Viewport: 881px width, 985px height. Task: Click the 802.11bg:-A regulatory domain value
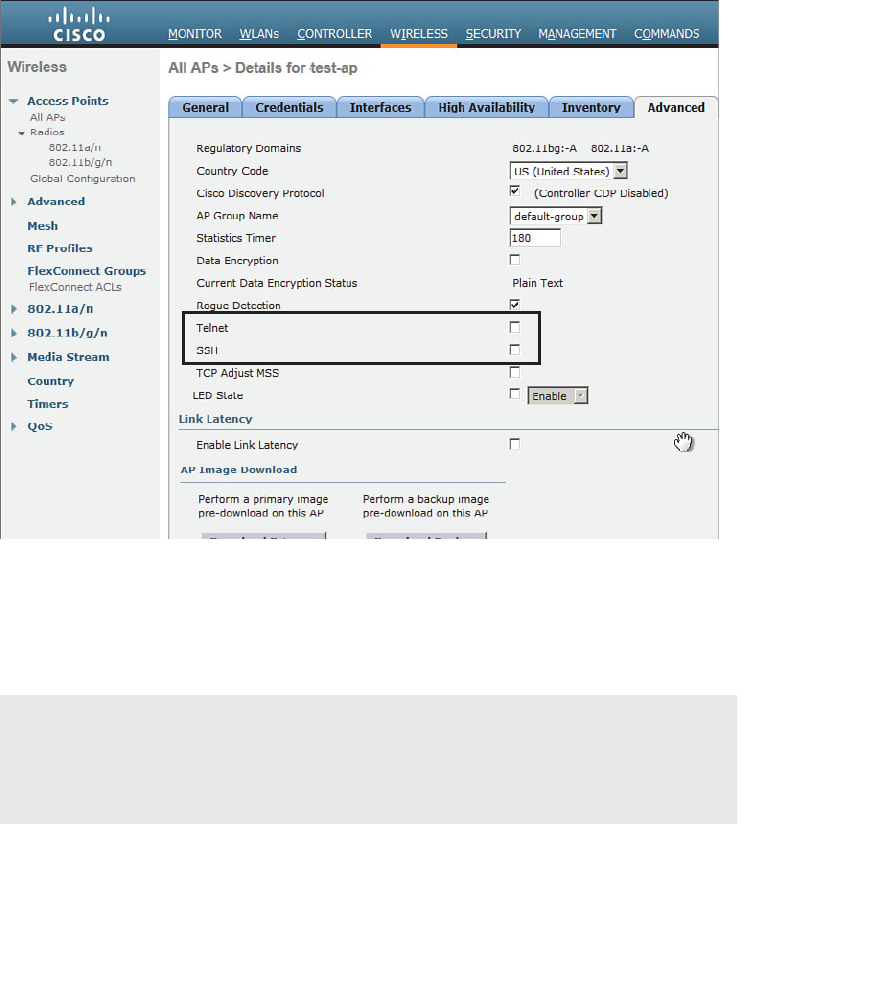coord(544,148)
